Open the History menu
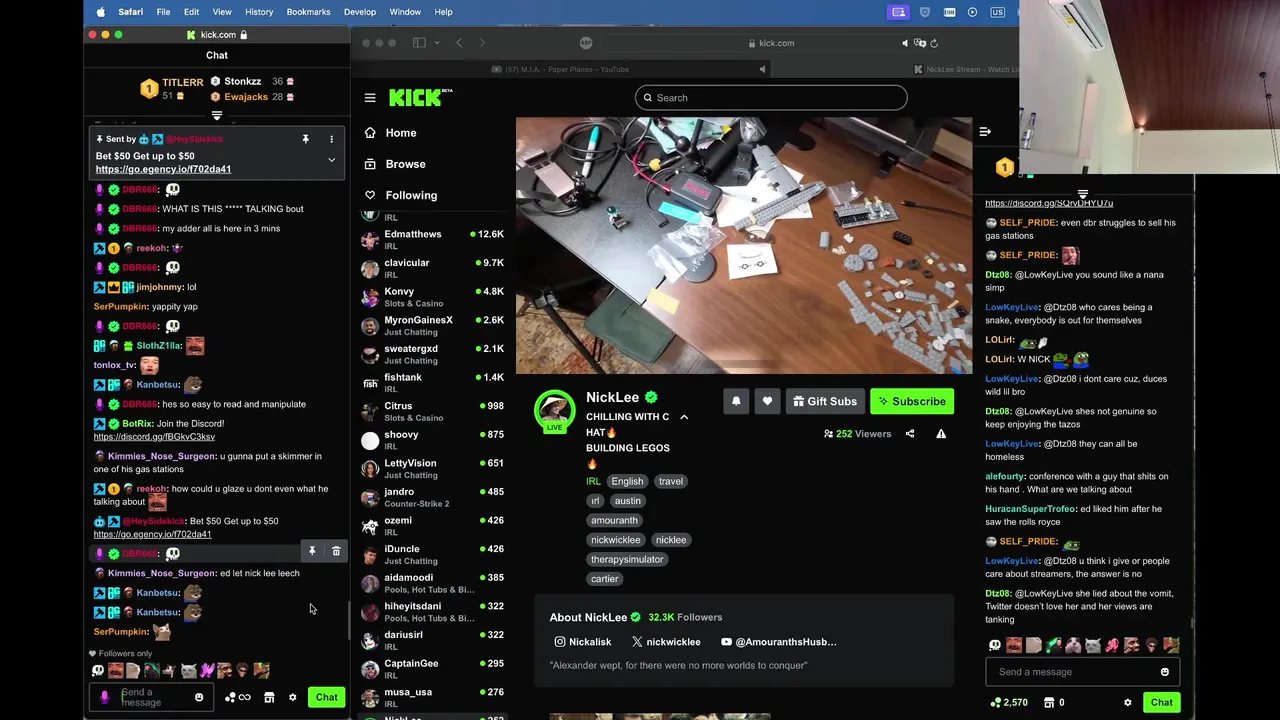 coord(259,12)
